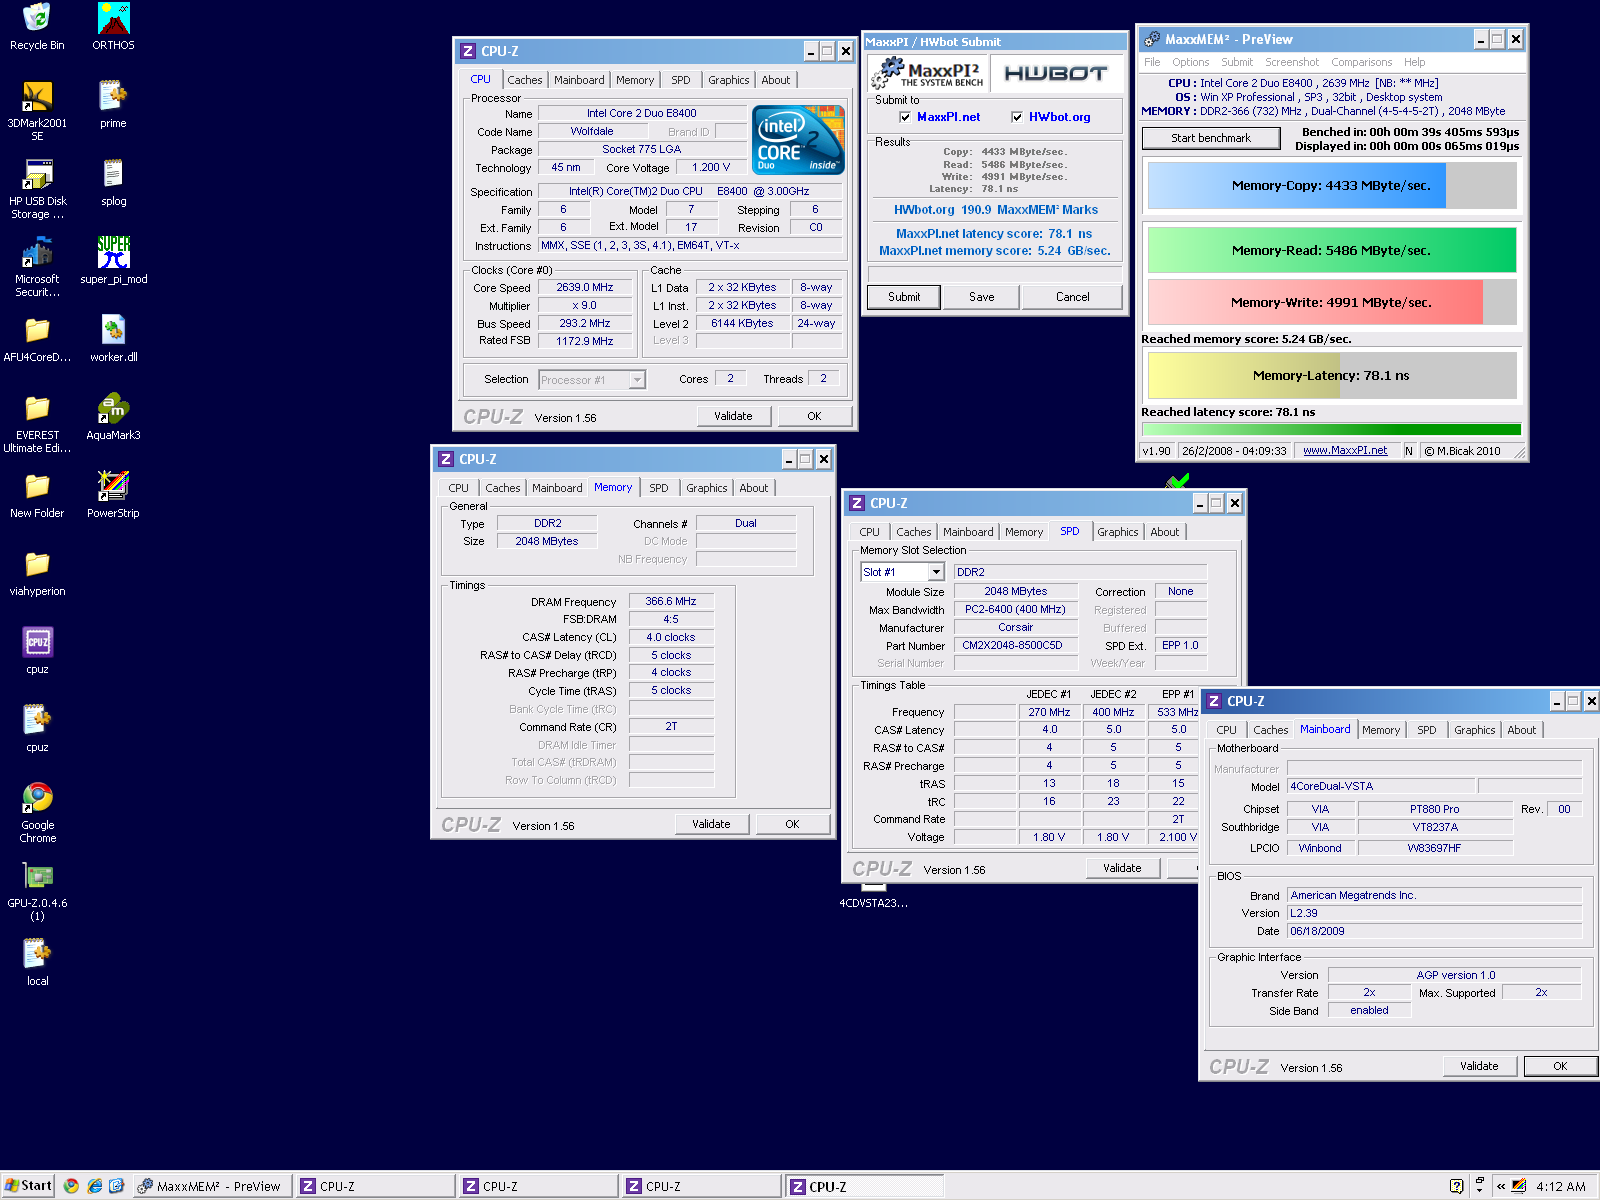Launch ORTHOS from the desktop

(x=113, y=26)
